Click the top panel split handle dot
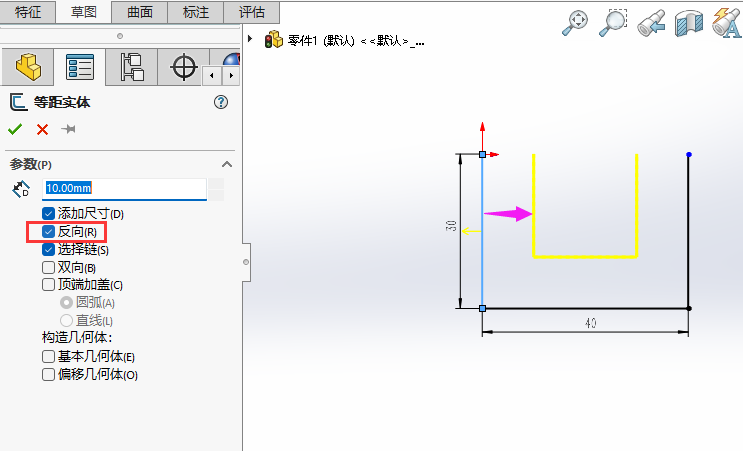 [x=120, y=36]
